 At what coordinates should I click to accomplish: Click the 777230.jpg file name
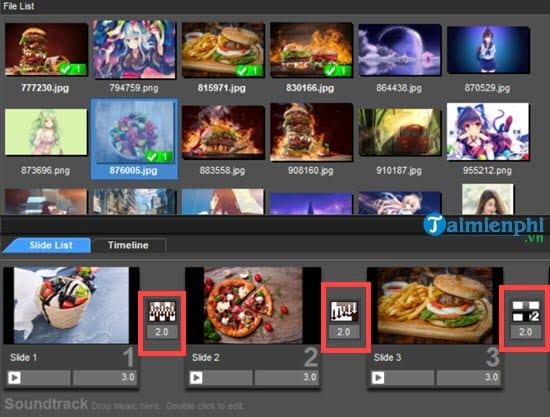[x=45, y=88]
